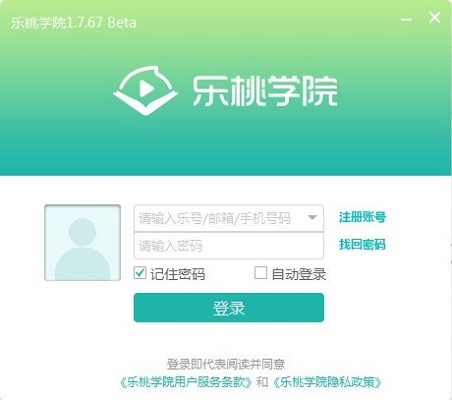
Task: Click the 乐桃学院1.7.67 Beta title text
Action: (x=73, y=23)
